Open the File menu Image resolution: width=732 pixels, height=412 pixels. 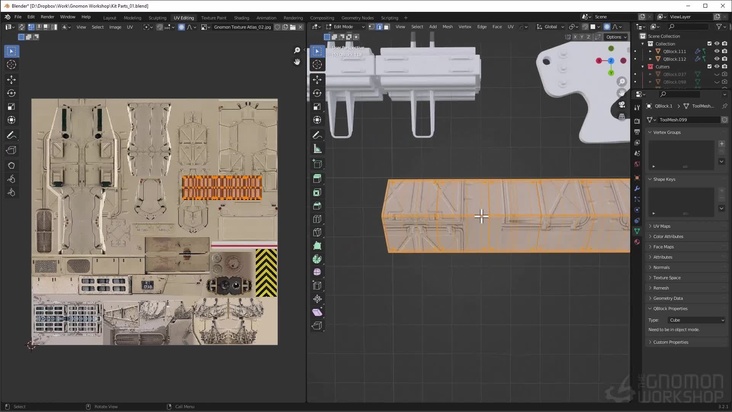tap(18, 17)
